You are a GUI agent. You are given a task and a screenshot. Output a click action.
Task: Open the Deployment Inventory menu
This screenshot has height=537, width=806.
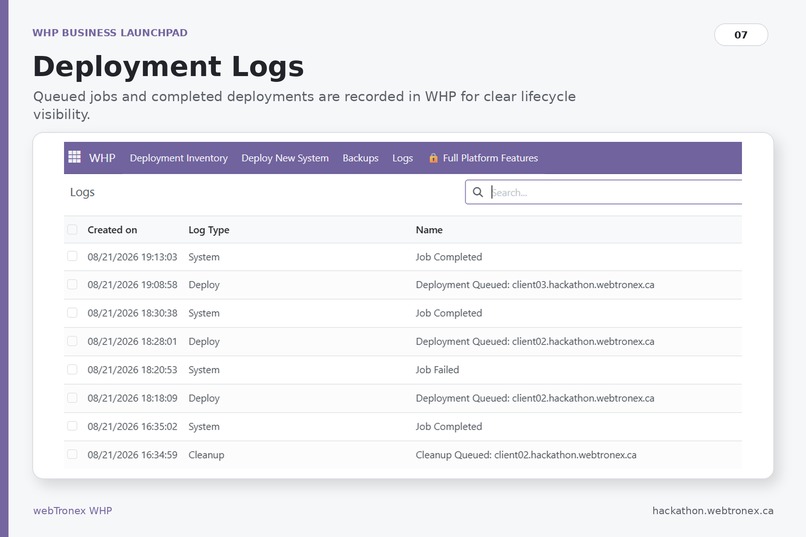click(178, 158)
